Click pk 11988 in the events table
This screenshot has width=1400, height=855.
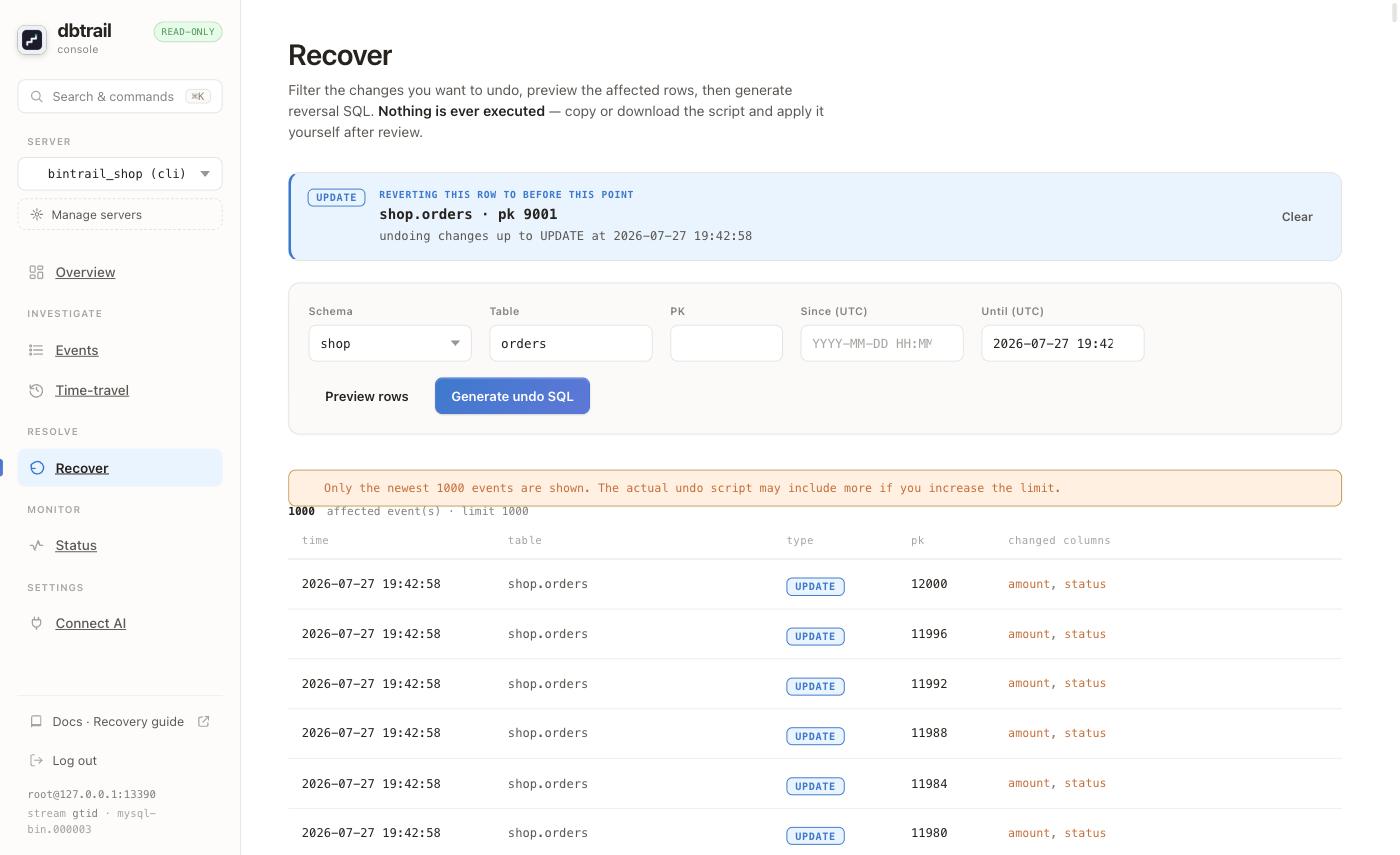pos(929,733)
